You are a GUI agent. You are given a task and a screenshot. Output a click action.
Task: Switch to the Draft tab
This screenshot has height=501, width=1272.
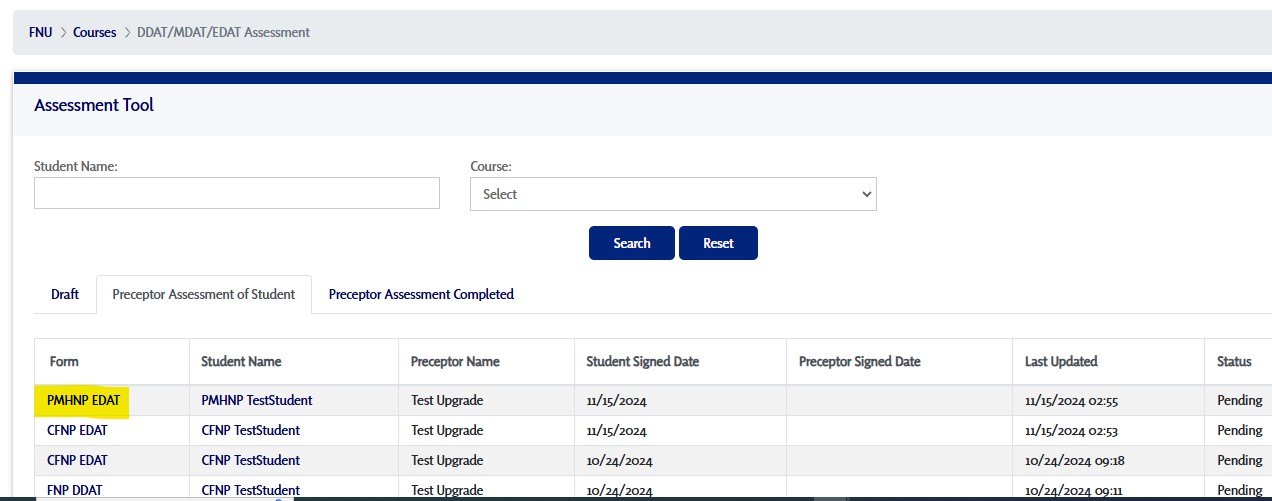click(x=65, y=294)
